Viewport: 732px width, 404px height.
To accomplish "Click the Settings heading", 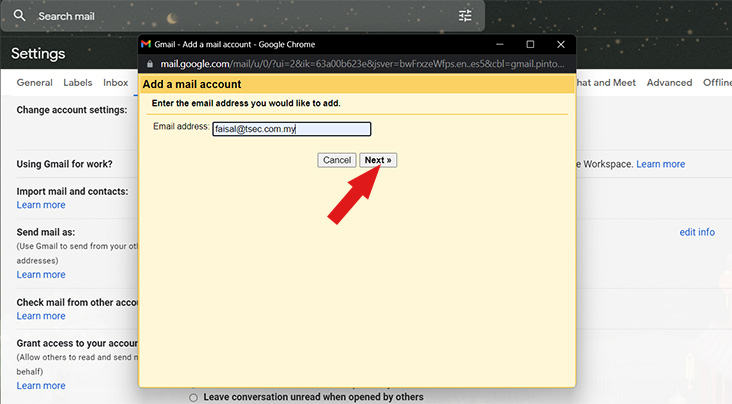I will click(38, 54).
